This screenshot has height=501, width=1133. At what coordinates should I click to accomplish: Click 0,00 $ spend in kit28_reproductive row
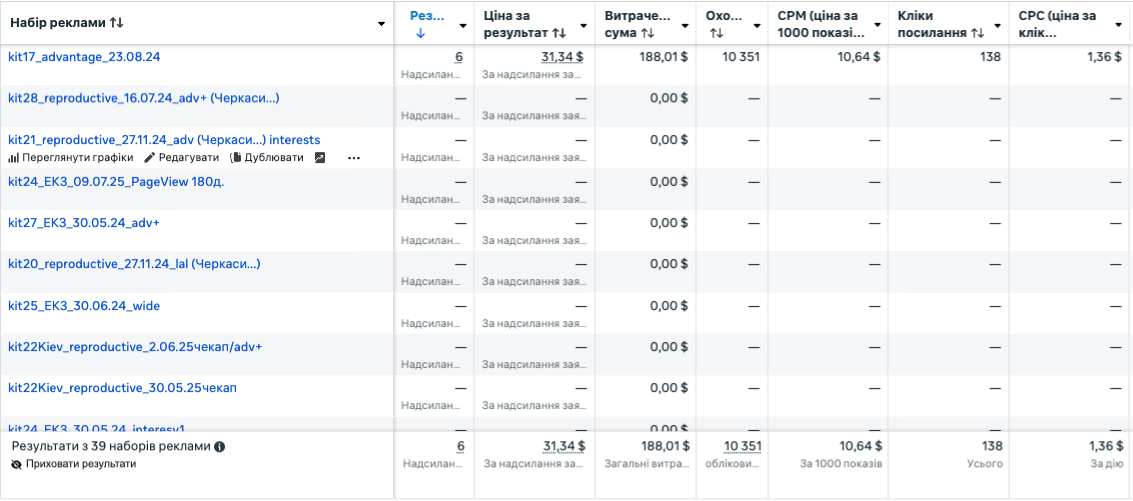pyautogui.click(x=669, y=98)
